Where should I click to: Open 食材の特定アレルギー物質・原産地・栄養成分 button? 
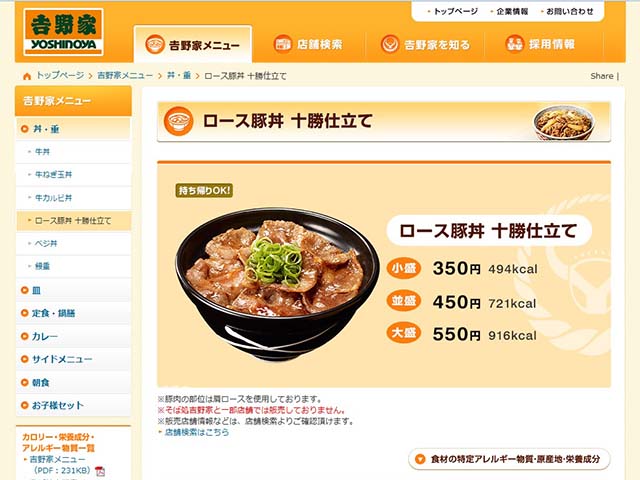click(509, 460)
